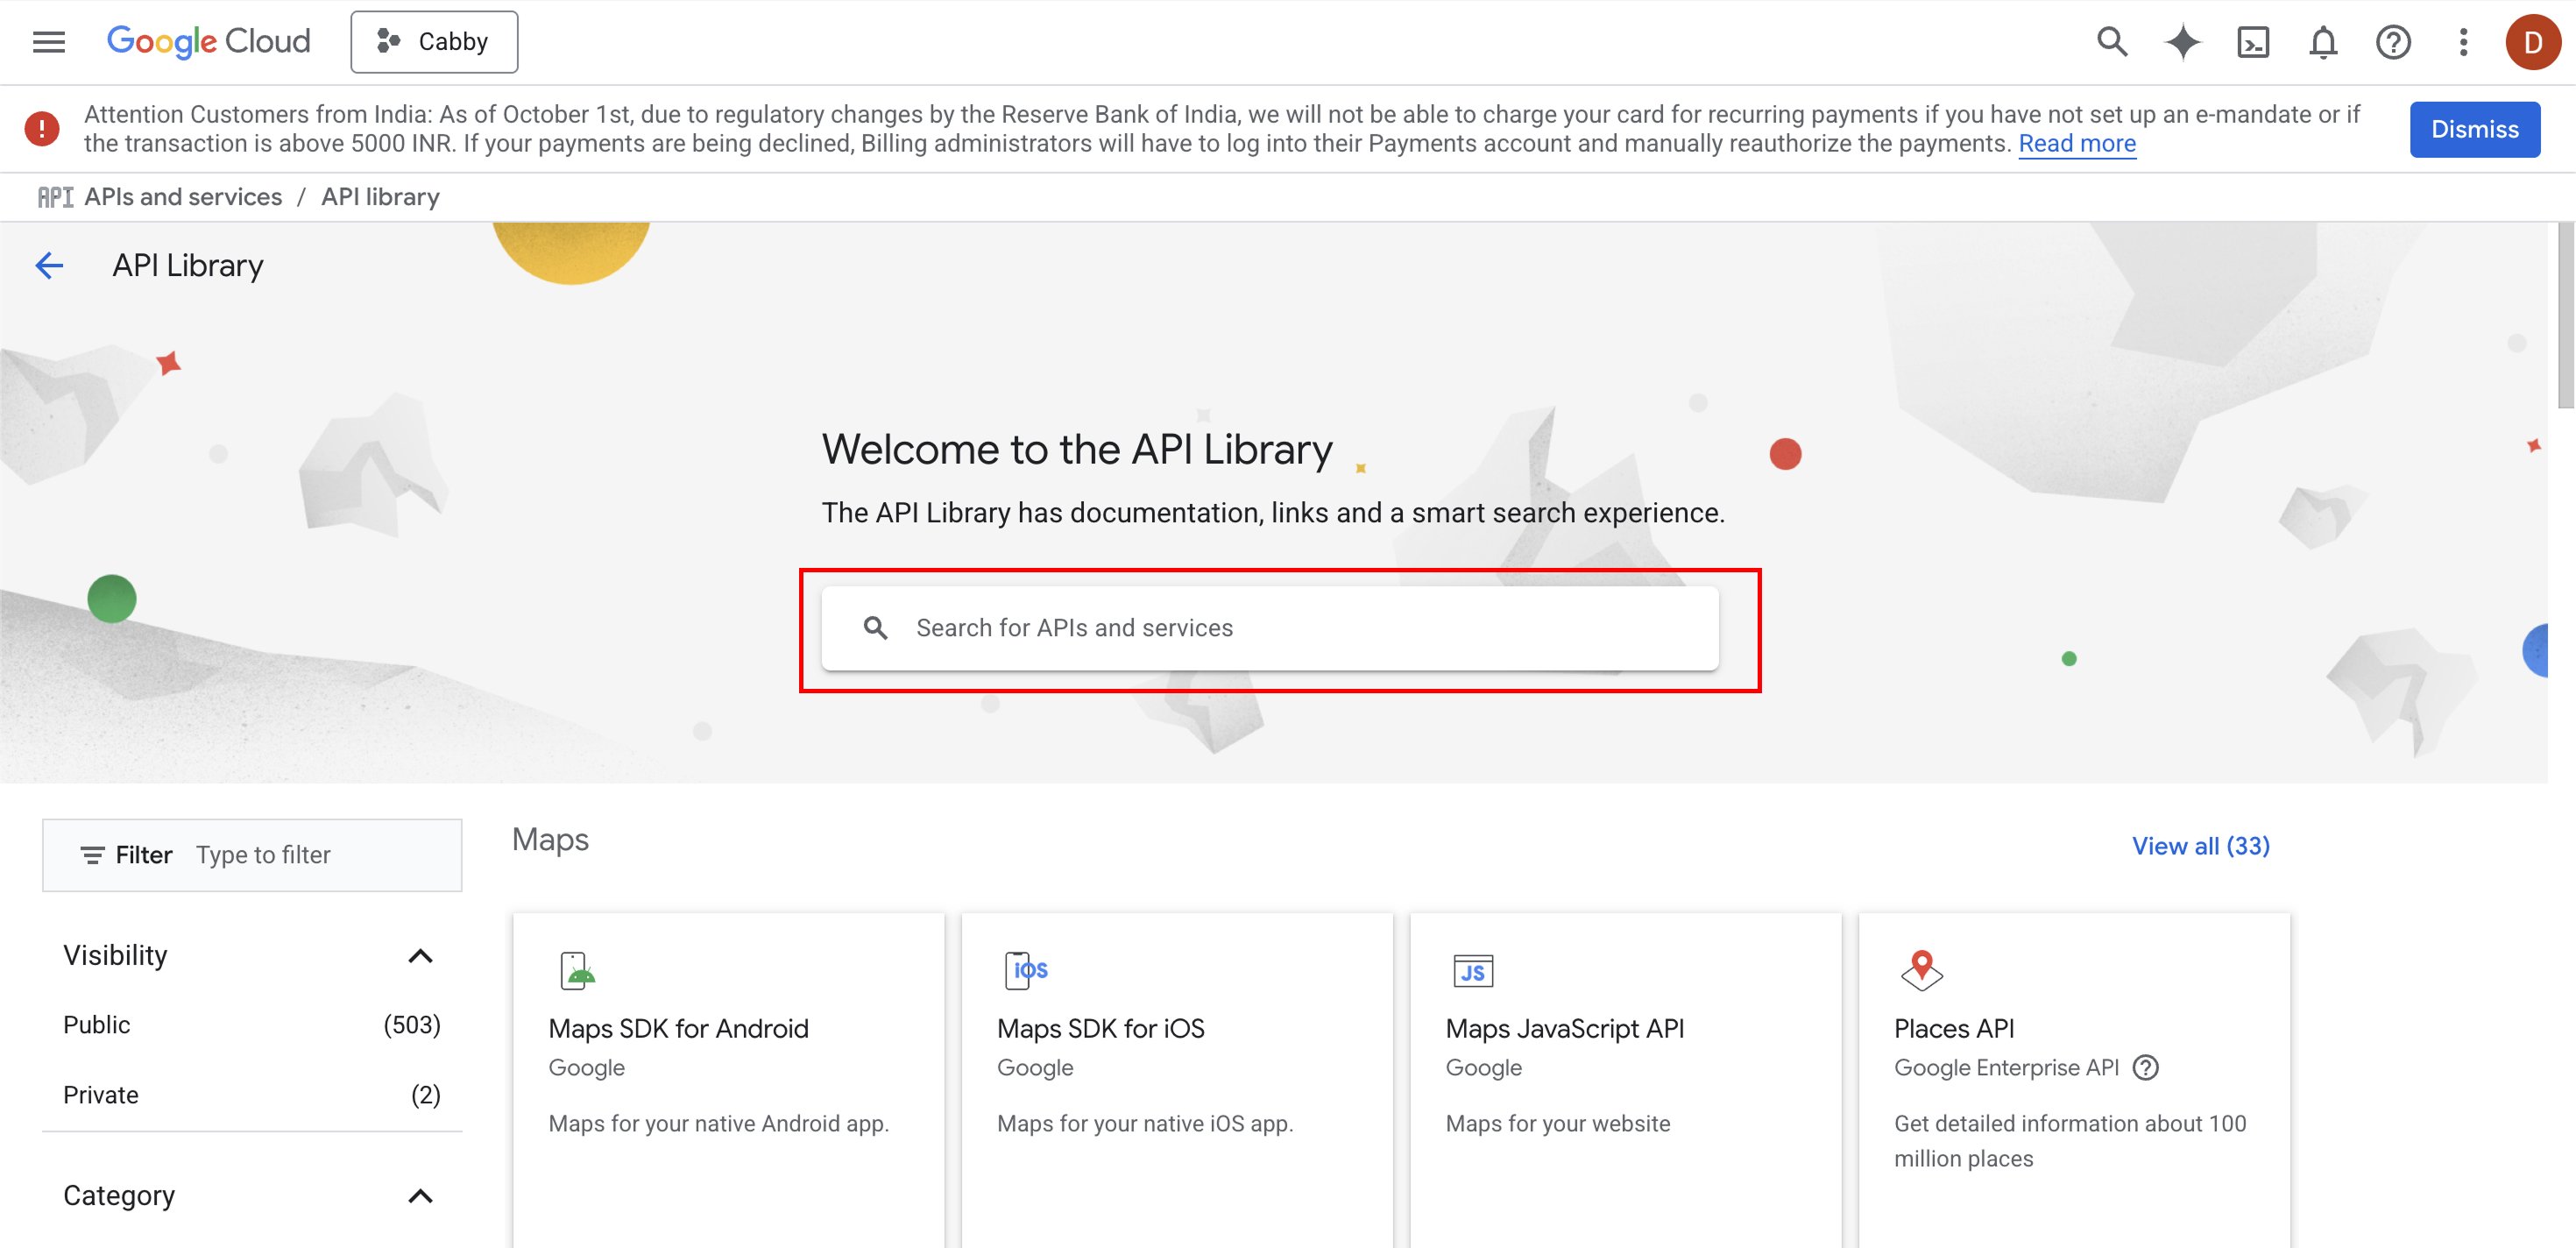
Task: Open the Cabby project selector
Action: coord(434,42)
